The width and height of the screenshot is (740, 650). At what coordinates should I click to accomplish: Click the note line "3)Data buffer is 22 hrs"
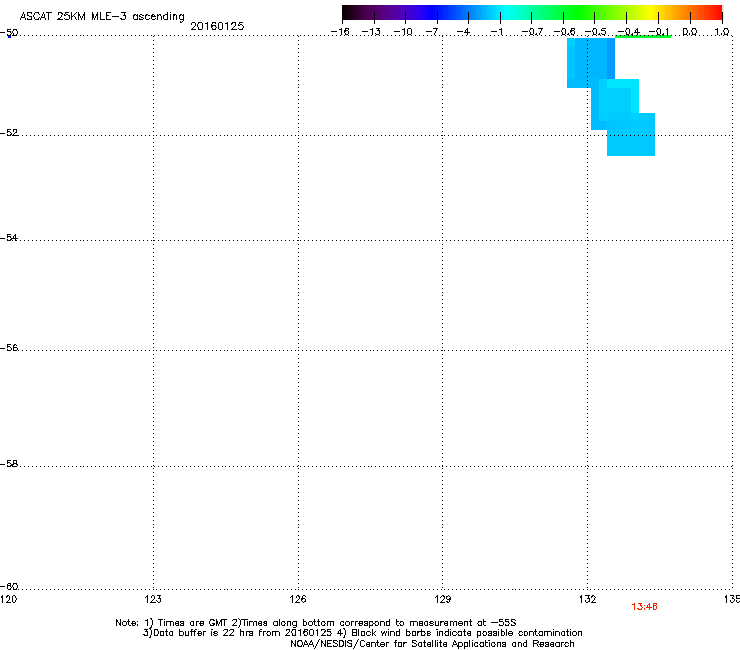click(362, 633)
